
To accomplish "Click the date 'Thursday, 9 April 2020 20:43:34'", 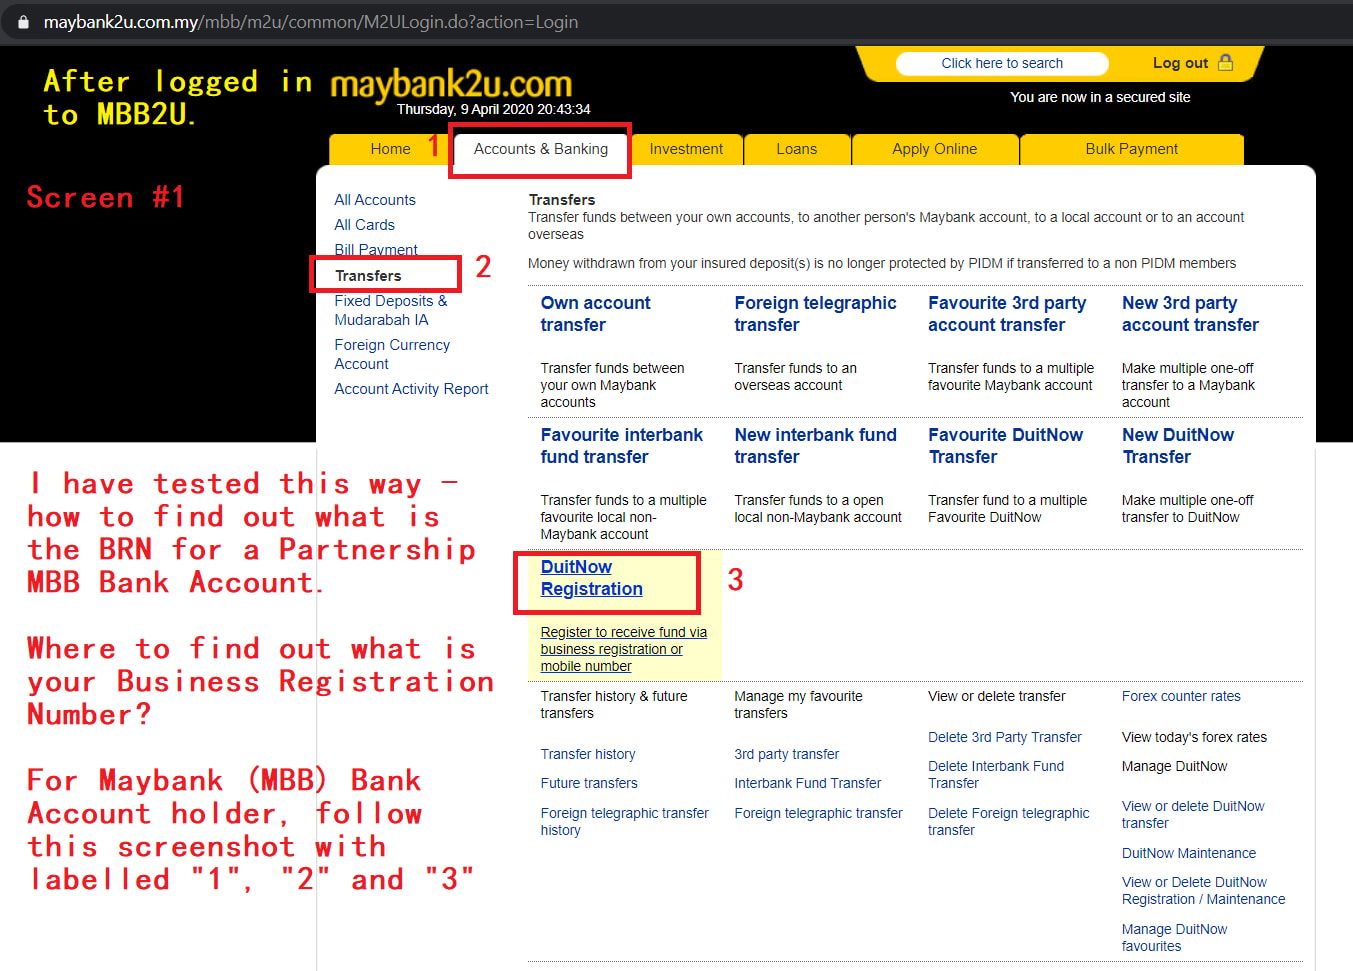I will point(493,109).
